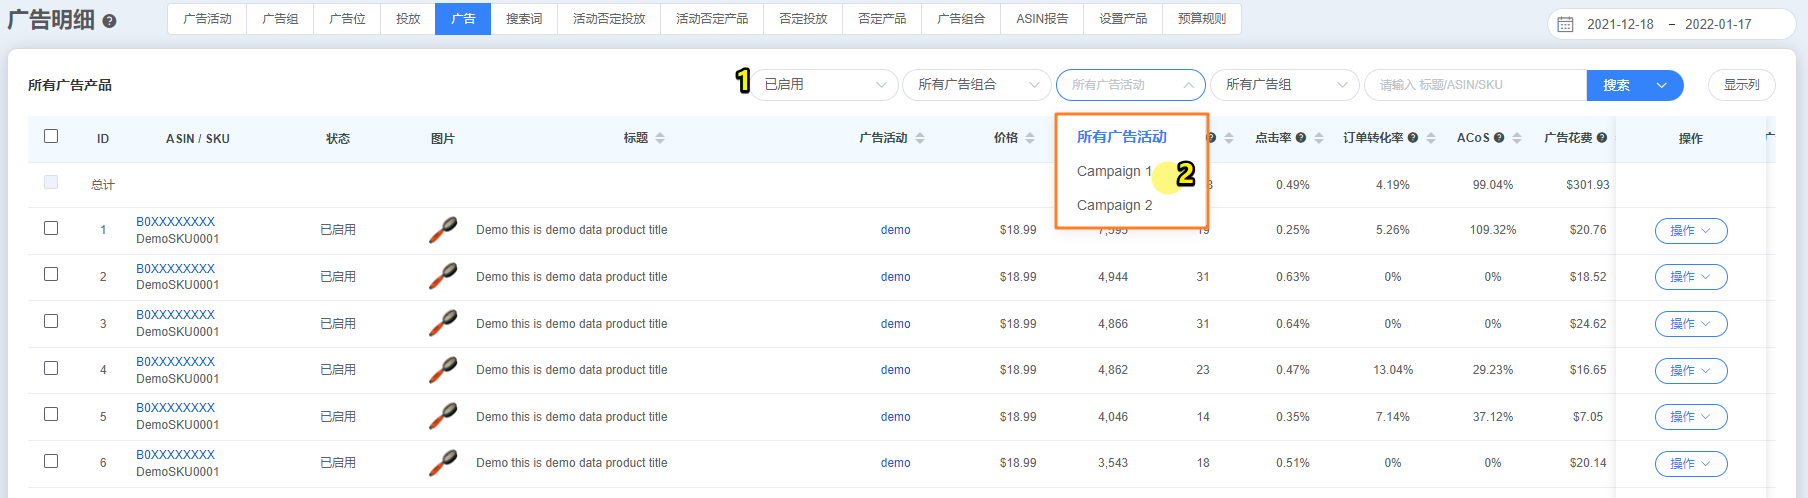The height and width of the screenshot is (498, 1808).
Task: Switch to the 搜索词 tab
Action: 524,19
